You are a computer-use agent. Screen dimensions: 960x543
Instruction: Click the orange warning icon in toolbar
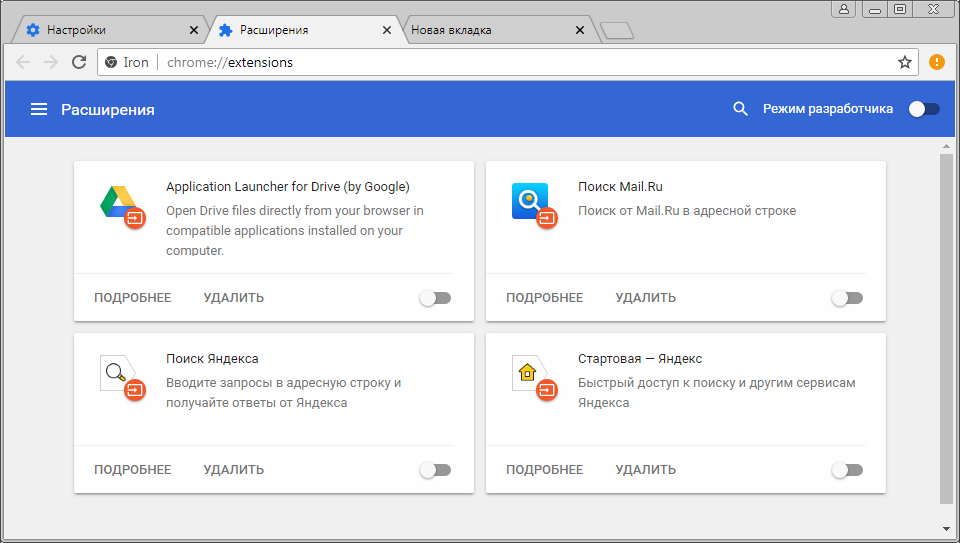(937, 62)
